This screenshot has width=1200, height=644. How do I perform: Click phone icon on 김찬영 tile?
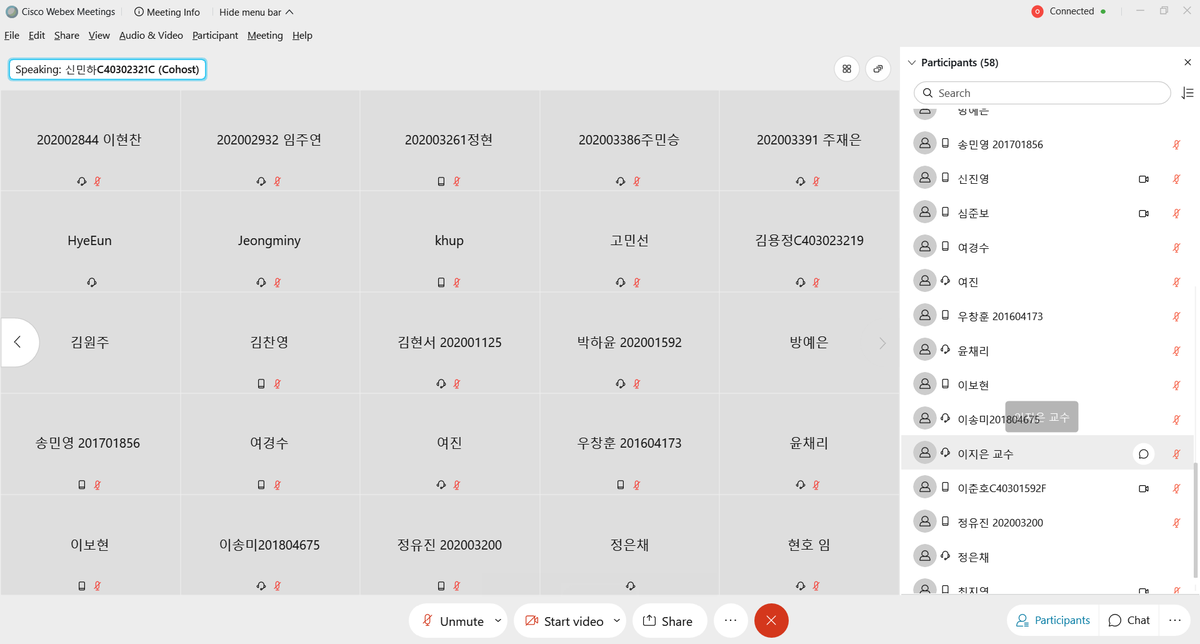tap(261, 384)
